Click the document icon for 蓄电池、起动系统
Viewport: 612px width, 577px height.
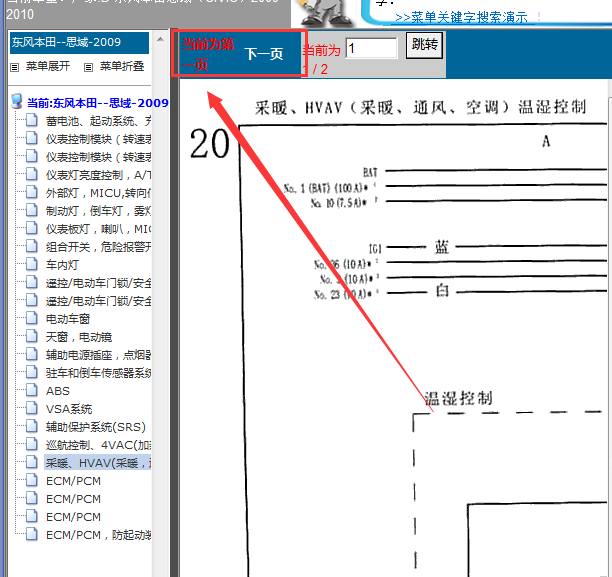[32, 120]
